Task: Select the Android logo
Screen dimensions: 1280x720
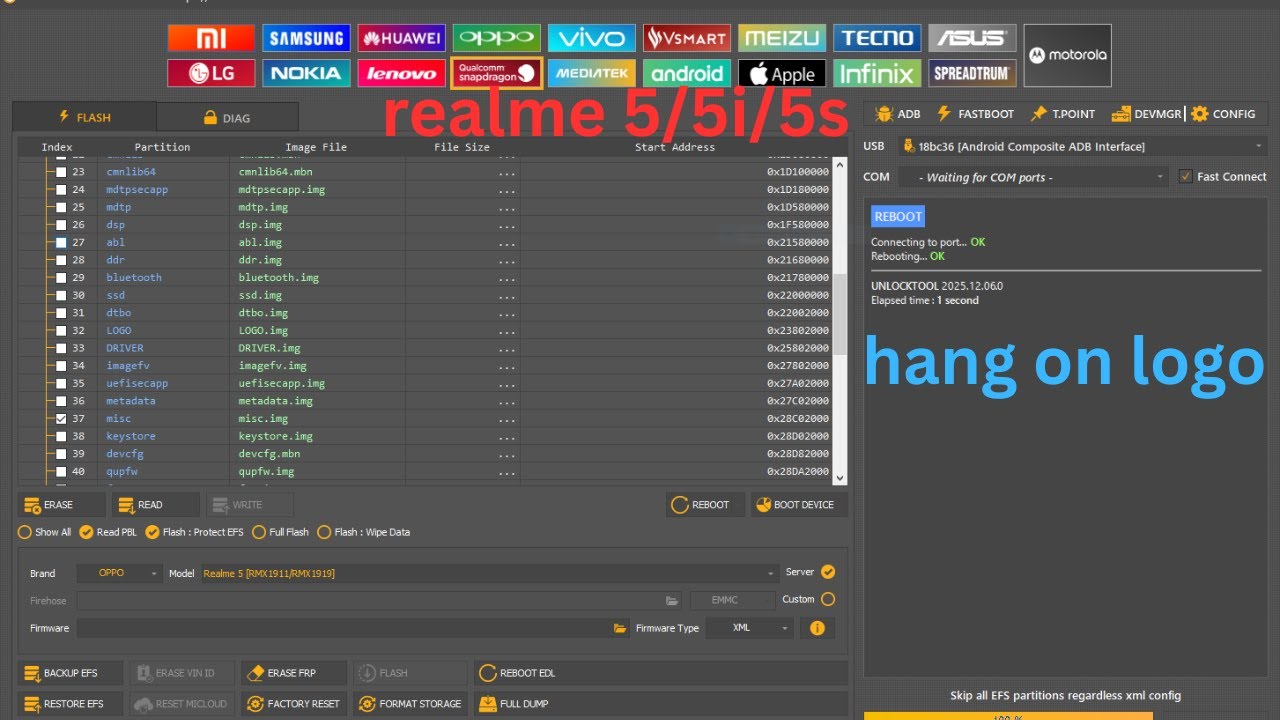Action: [x=687, y=73]
